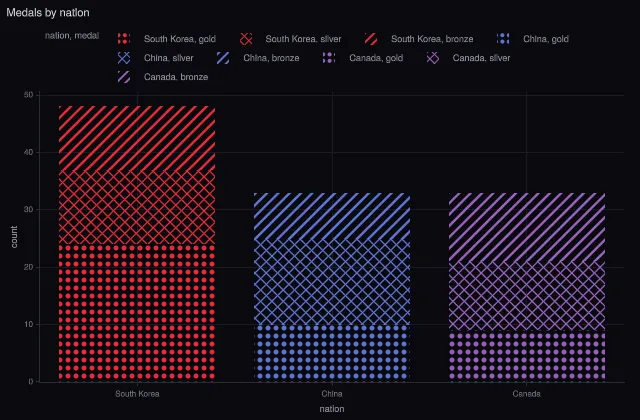
Task: Click the Canada, gold legend swatch icon
Action: (329, 58)
